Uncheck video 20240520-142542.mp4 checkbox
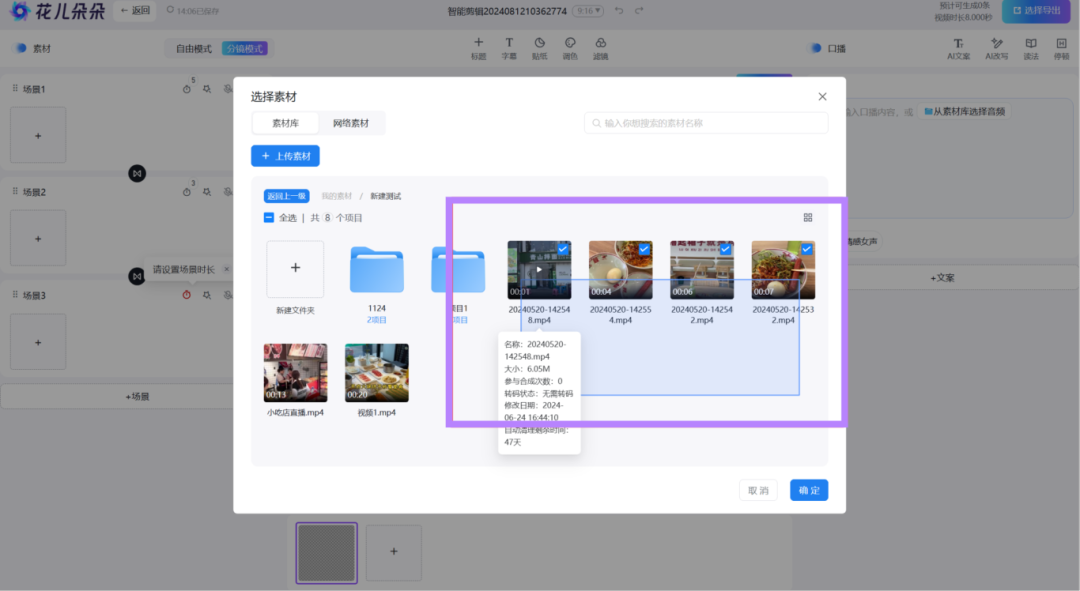Viewport: 1080px width, 591px height. 726,249
